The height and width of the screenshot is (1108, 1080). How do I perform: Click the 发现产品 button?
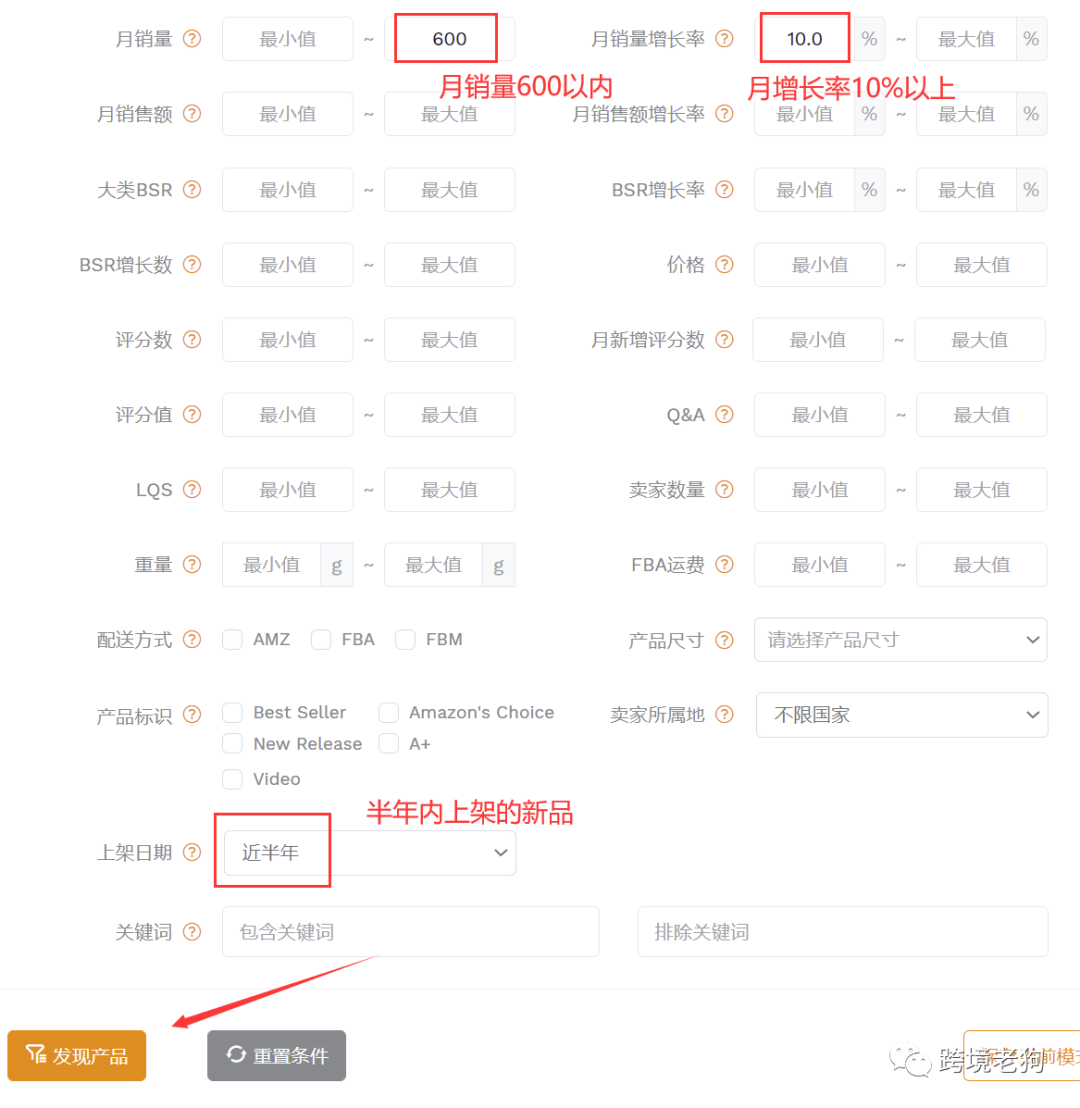pyautogui.click(x=76, y=1055)
